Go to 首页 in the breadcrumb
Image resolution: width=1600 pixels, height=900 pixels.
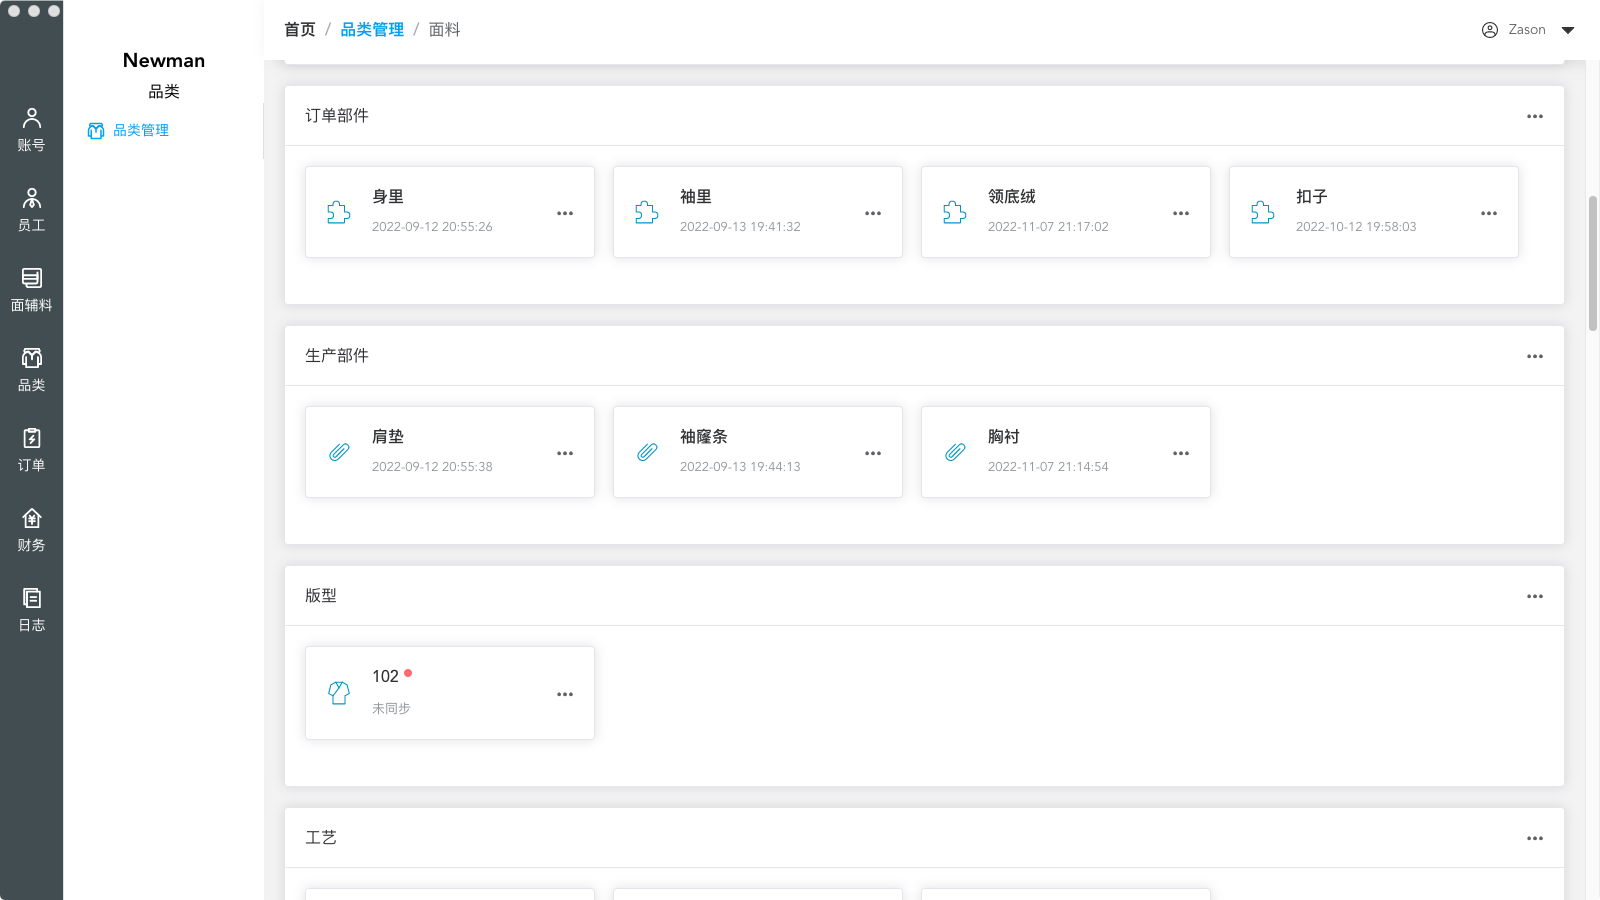coord(300,30)
